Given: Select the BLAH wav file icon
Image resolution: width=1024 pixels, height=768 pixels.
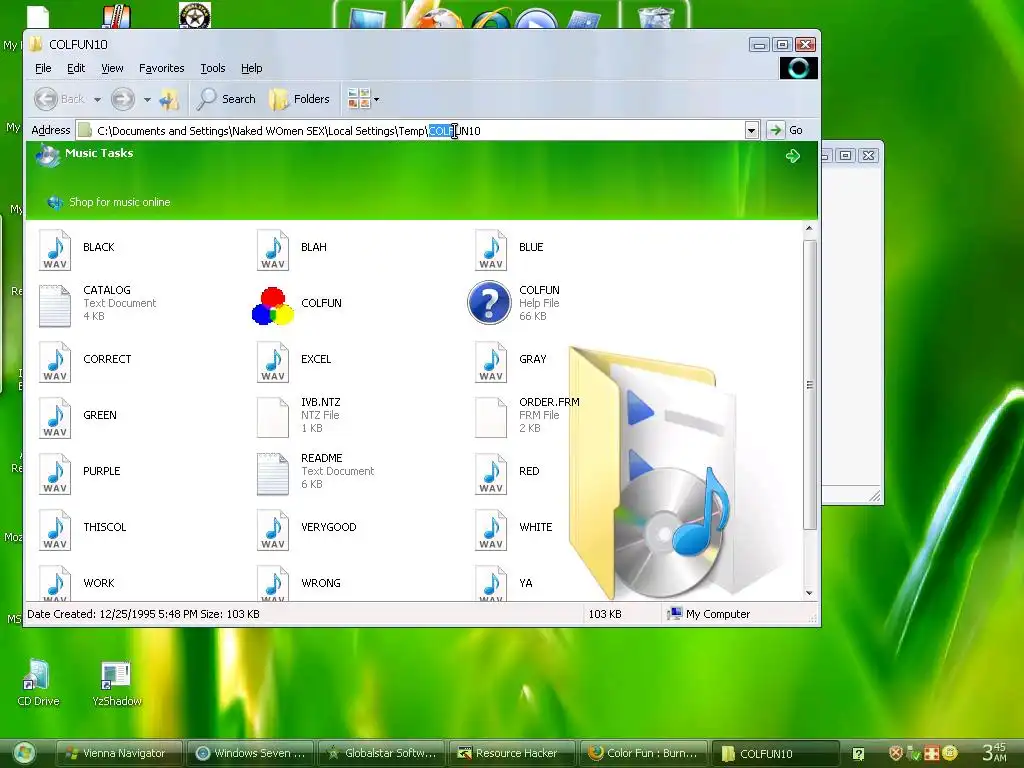Looking at the screenshot, I should point(273,249).
